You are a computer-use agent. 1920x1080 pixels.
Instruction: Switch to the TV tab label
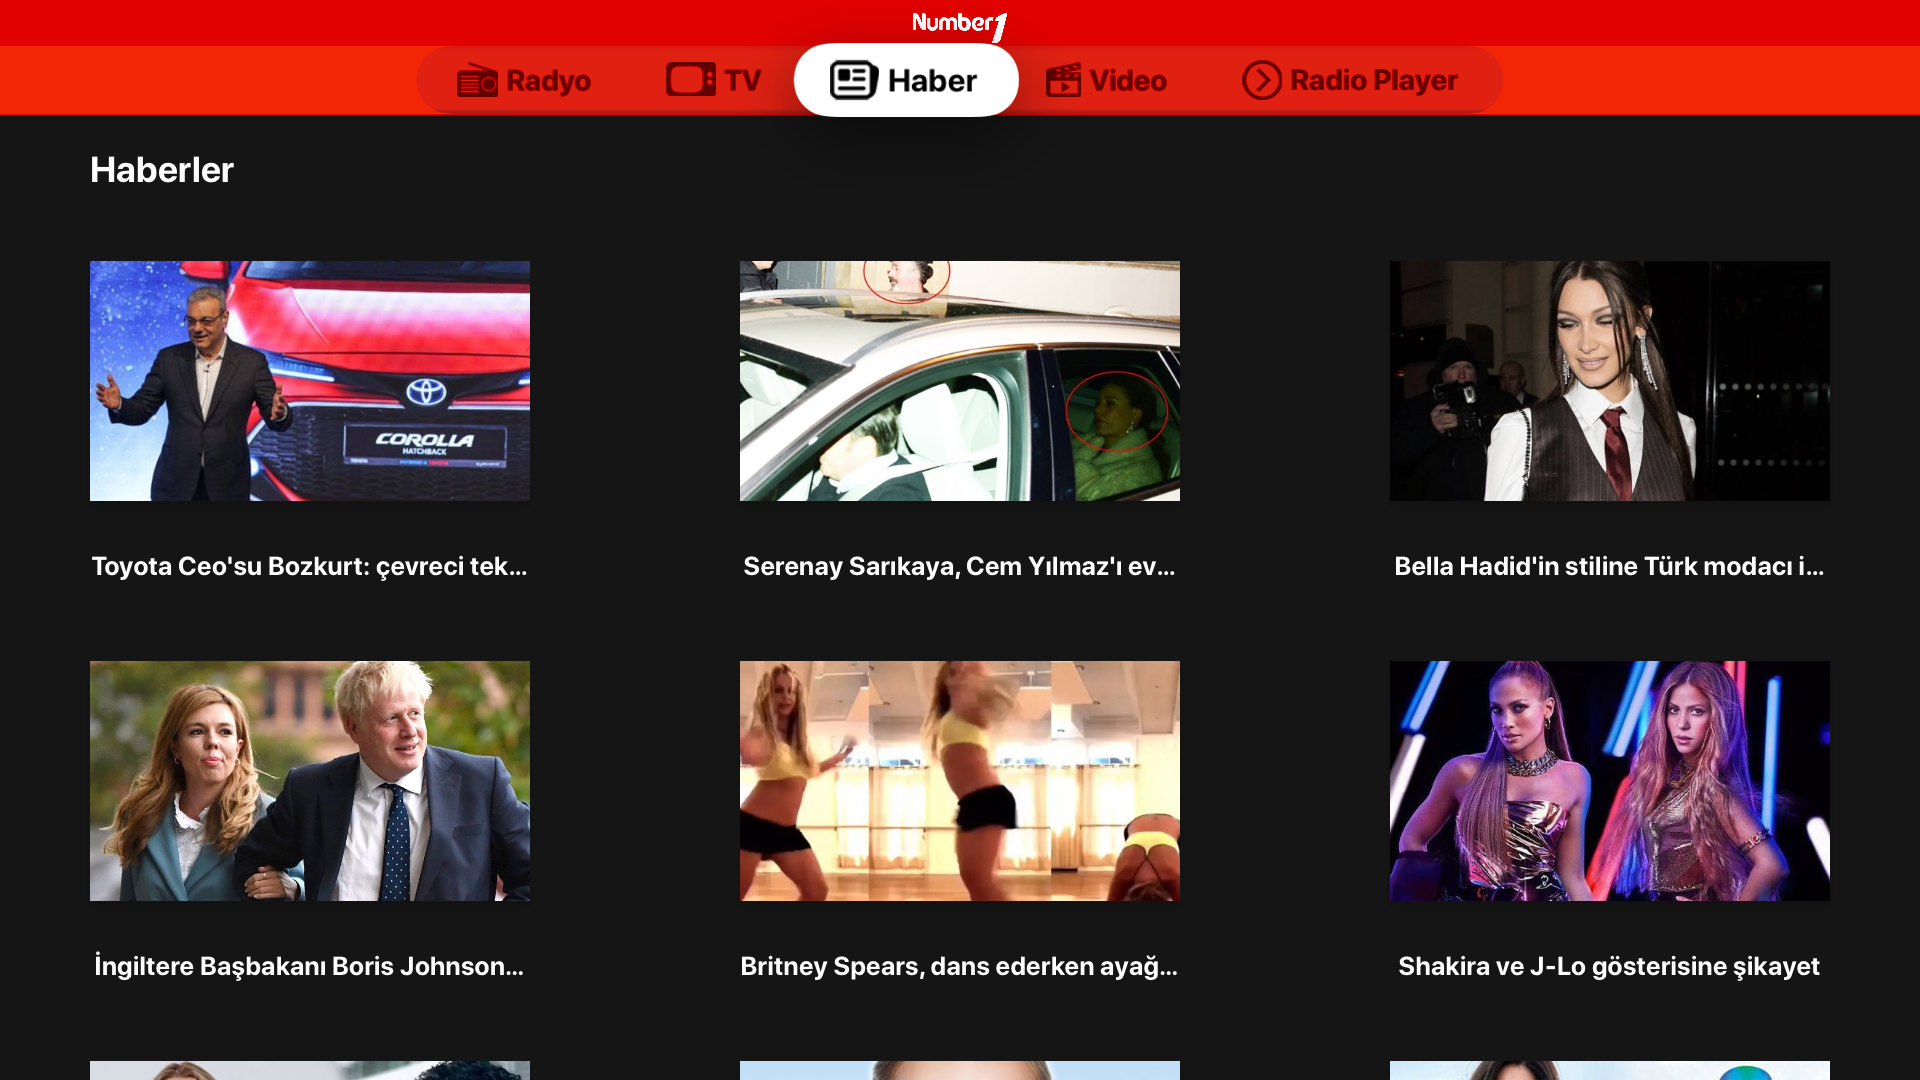742,80
